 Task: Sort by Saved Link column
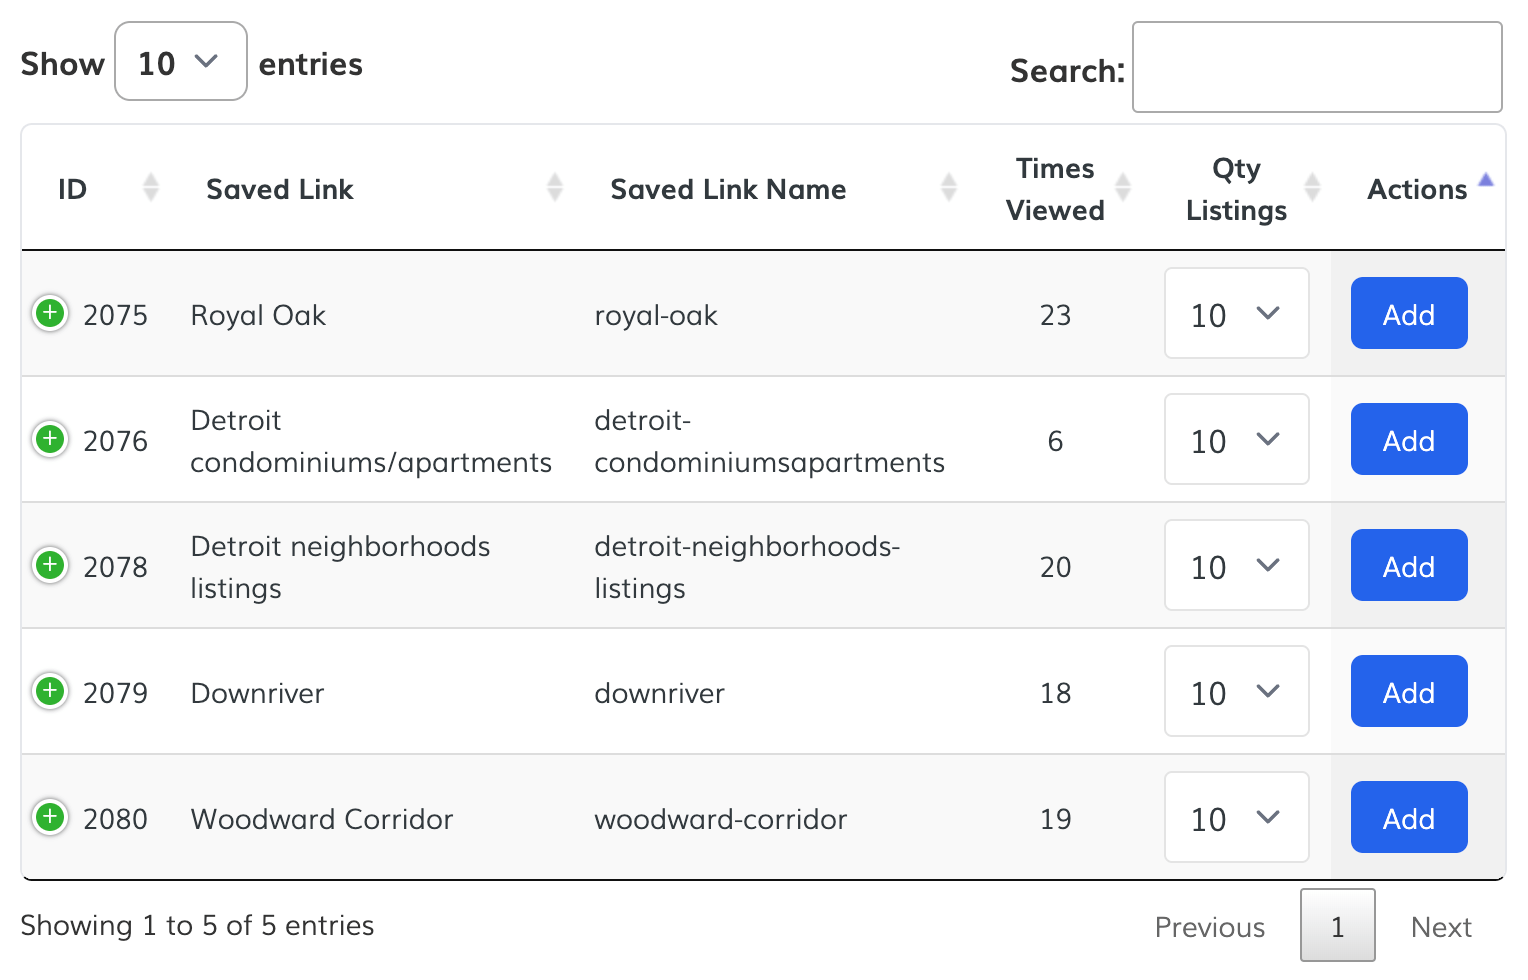click(280, 189)
